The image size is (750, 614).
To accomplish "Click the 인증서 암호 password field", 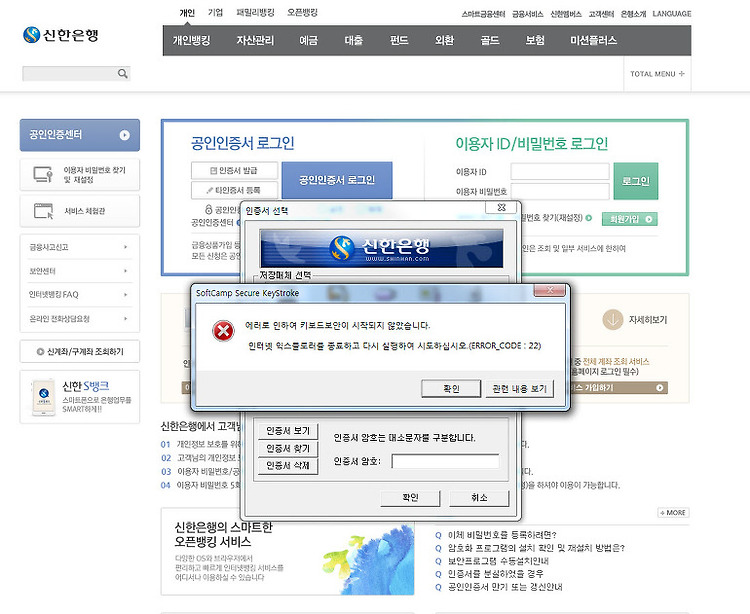I will (x=445, y=461).
